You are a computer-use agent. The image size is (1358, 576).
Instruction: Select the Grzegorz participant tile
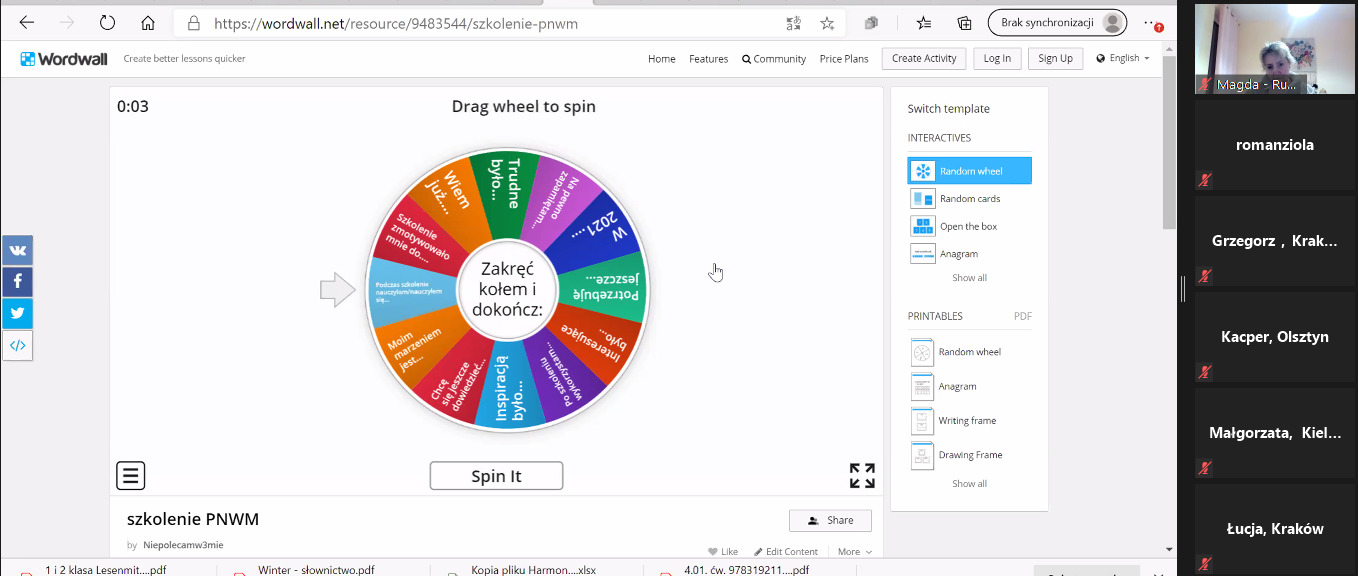(x=1275, y=240)
